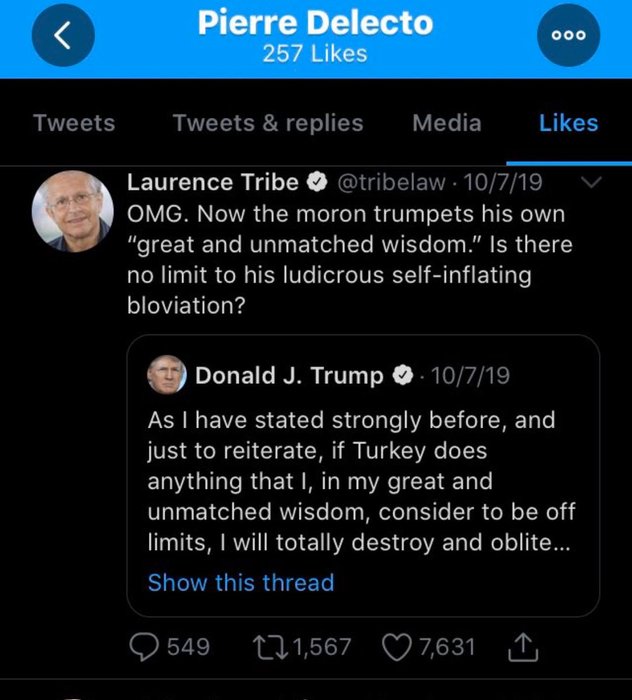Tap Laurence Tribe's verified badge
The width and height of the screenshot is (632, 700).
(x=317, y=183)
